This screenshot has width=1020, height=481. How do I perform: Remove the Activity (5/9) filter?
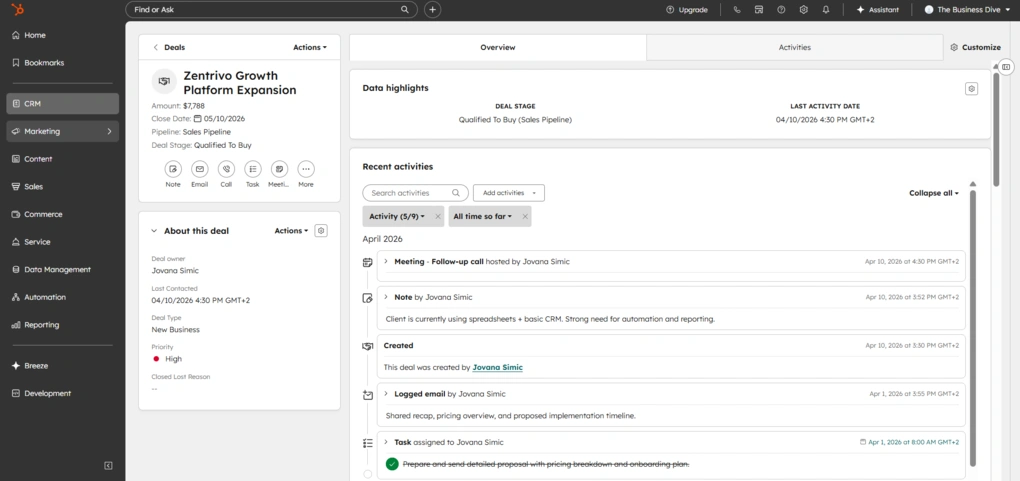437,216
